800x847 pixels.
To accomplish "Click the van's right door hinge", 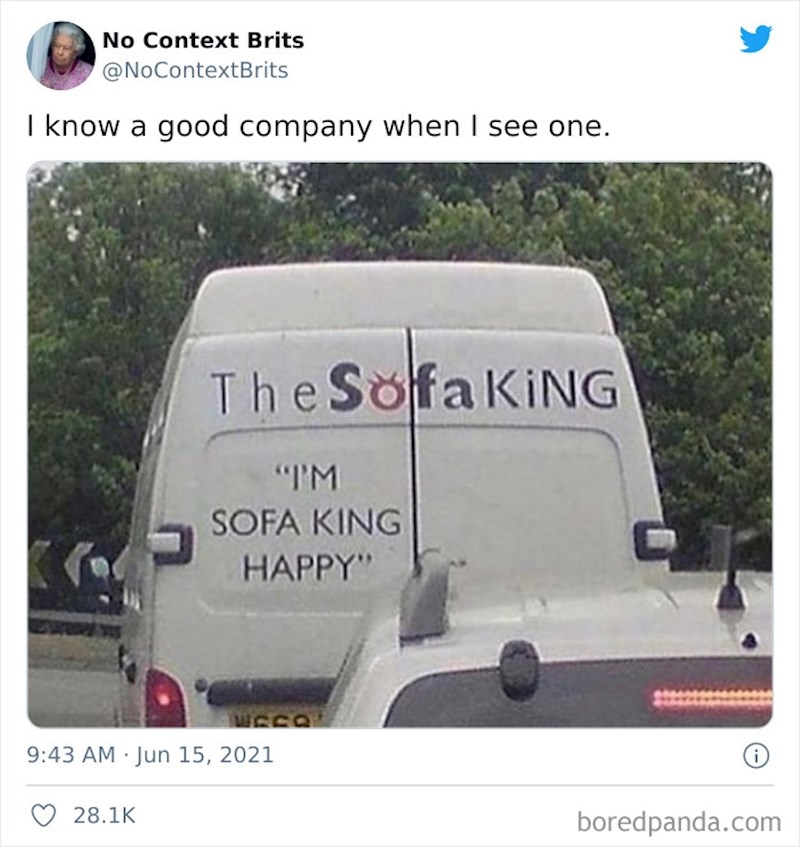I will click(655, 539).
